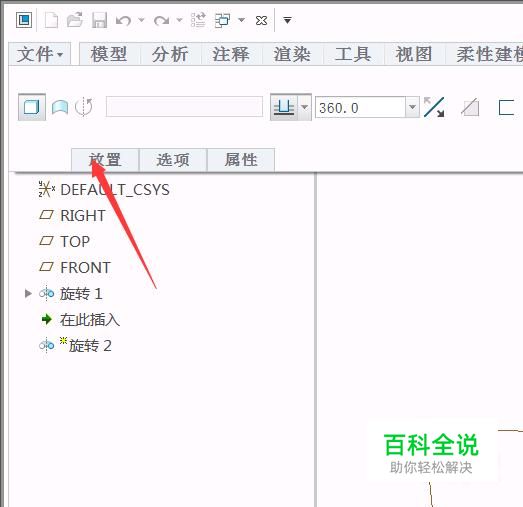Viewport: 523px width, 507px height.
Task: Click the plane icon beside TOP
Action: [46, 241]
